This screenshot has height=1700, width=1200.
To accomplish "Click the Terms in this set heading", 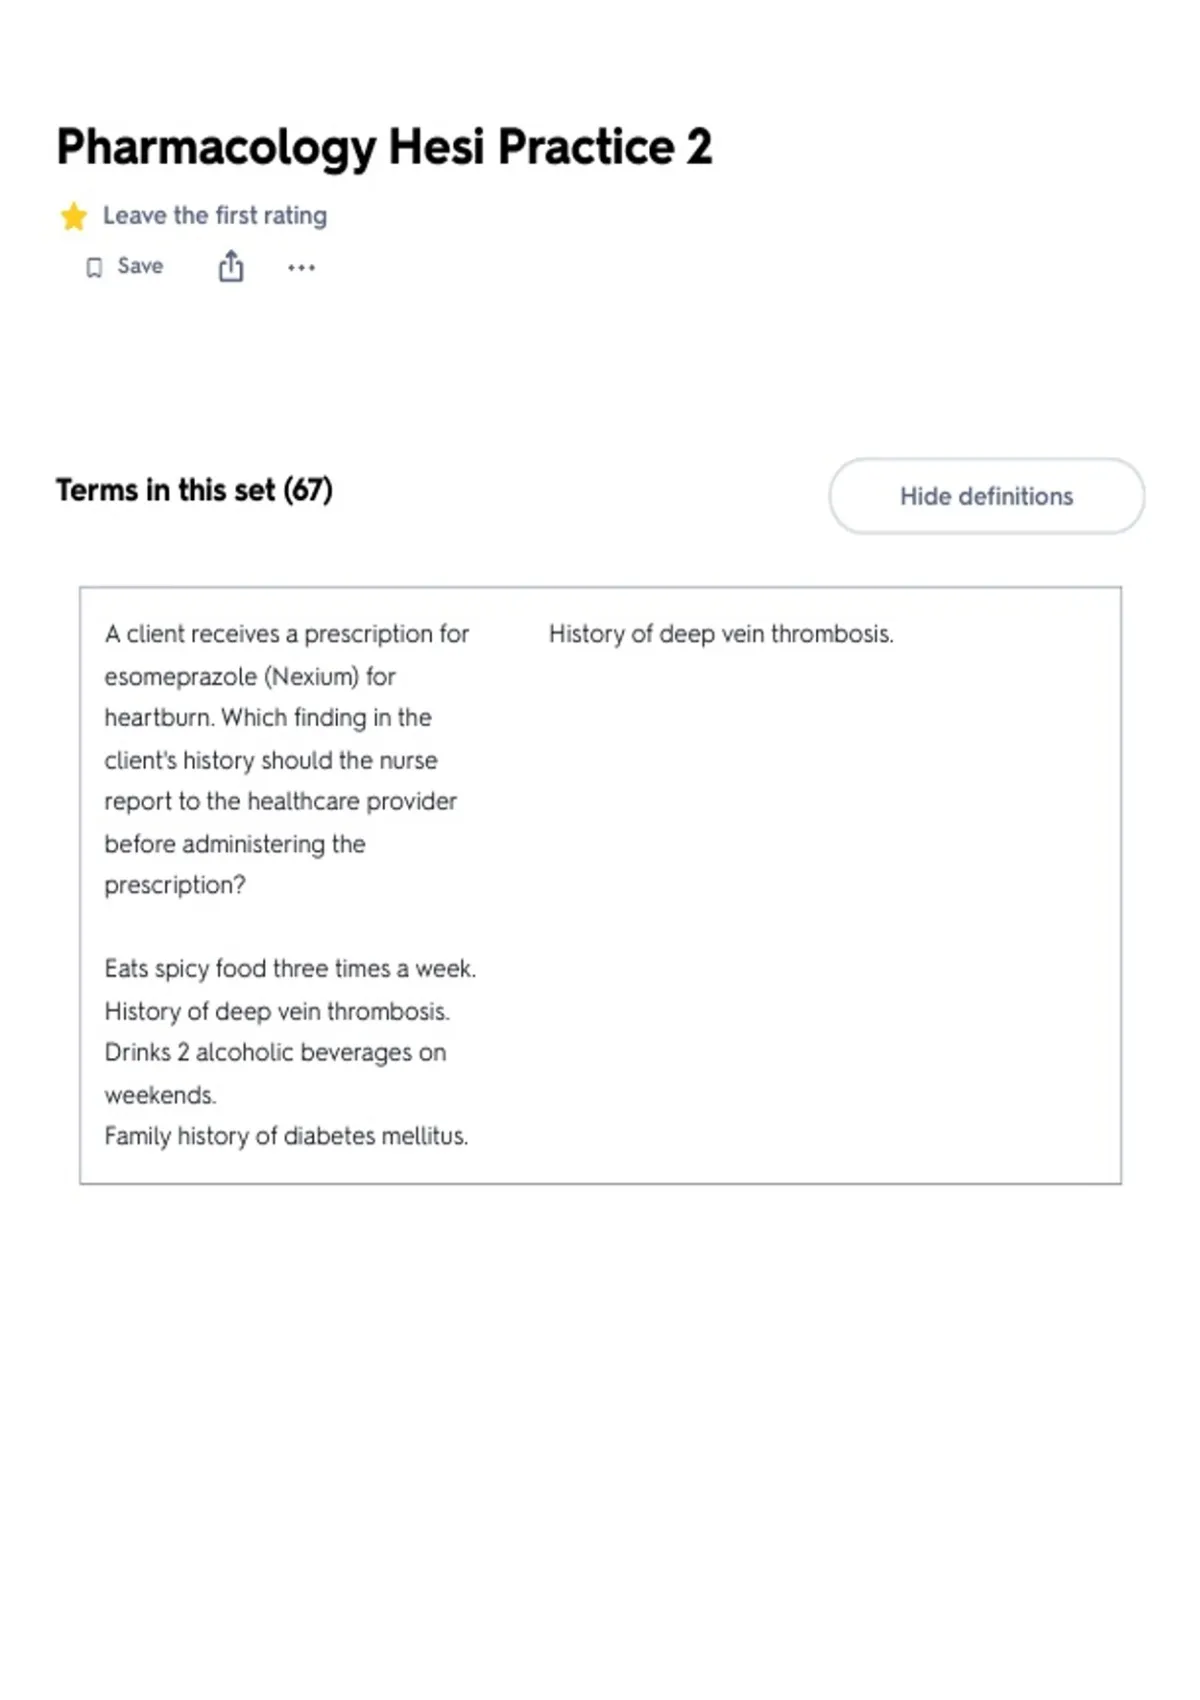I will tap(194, 490).
